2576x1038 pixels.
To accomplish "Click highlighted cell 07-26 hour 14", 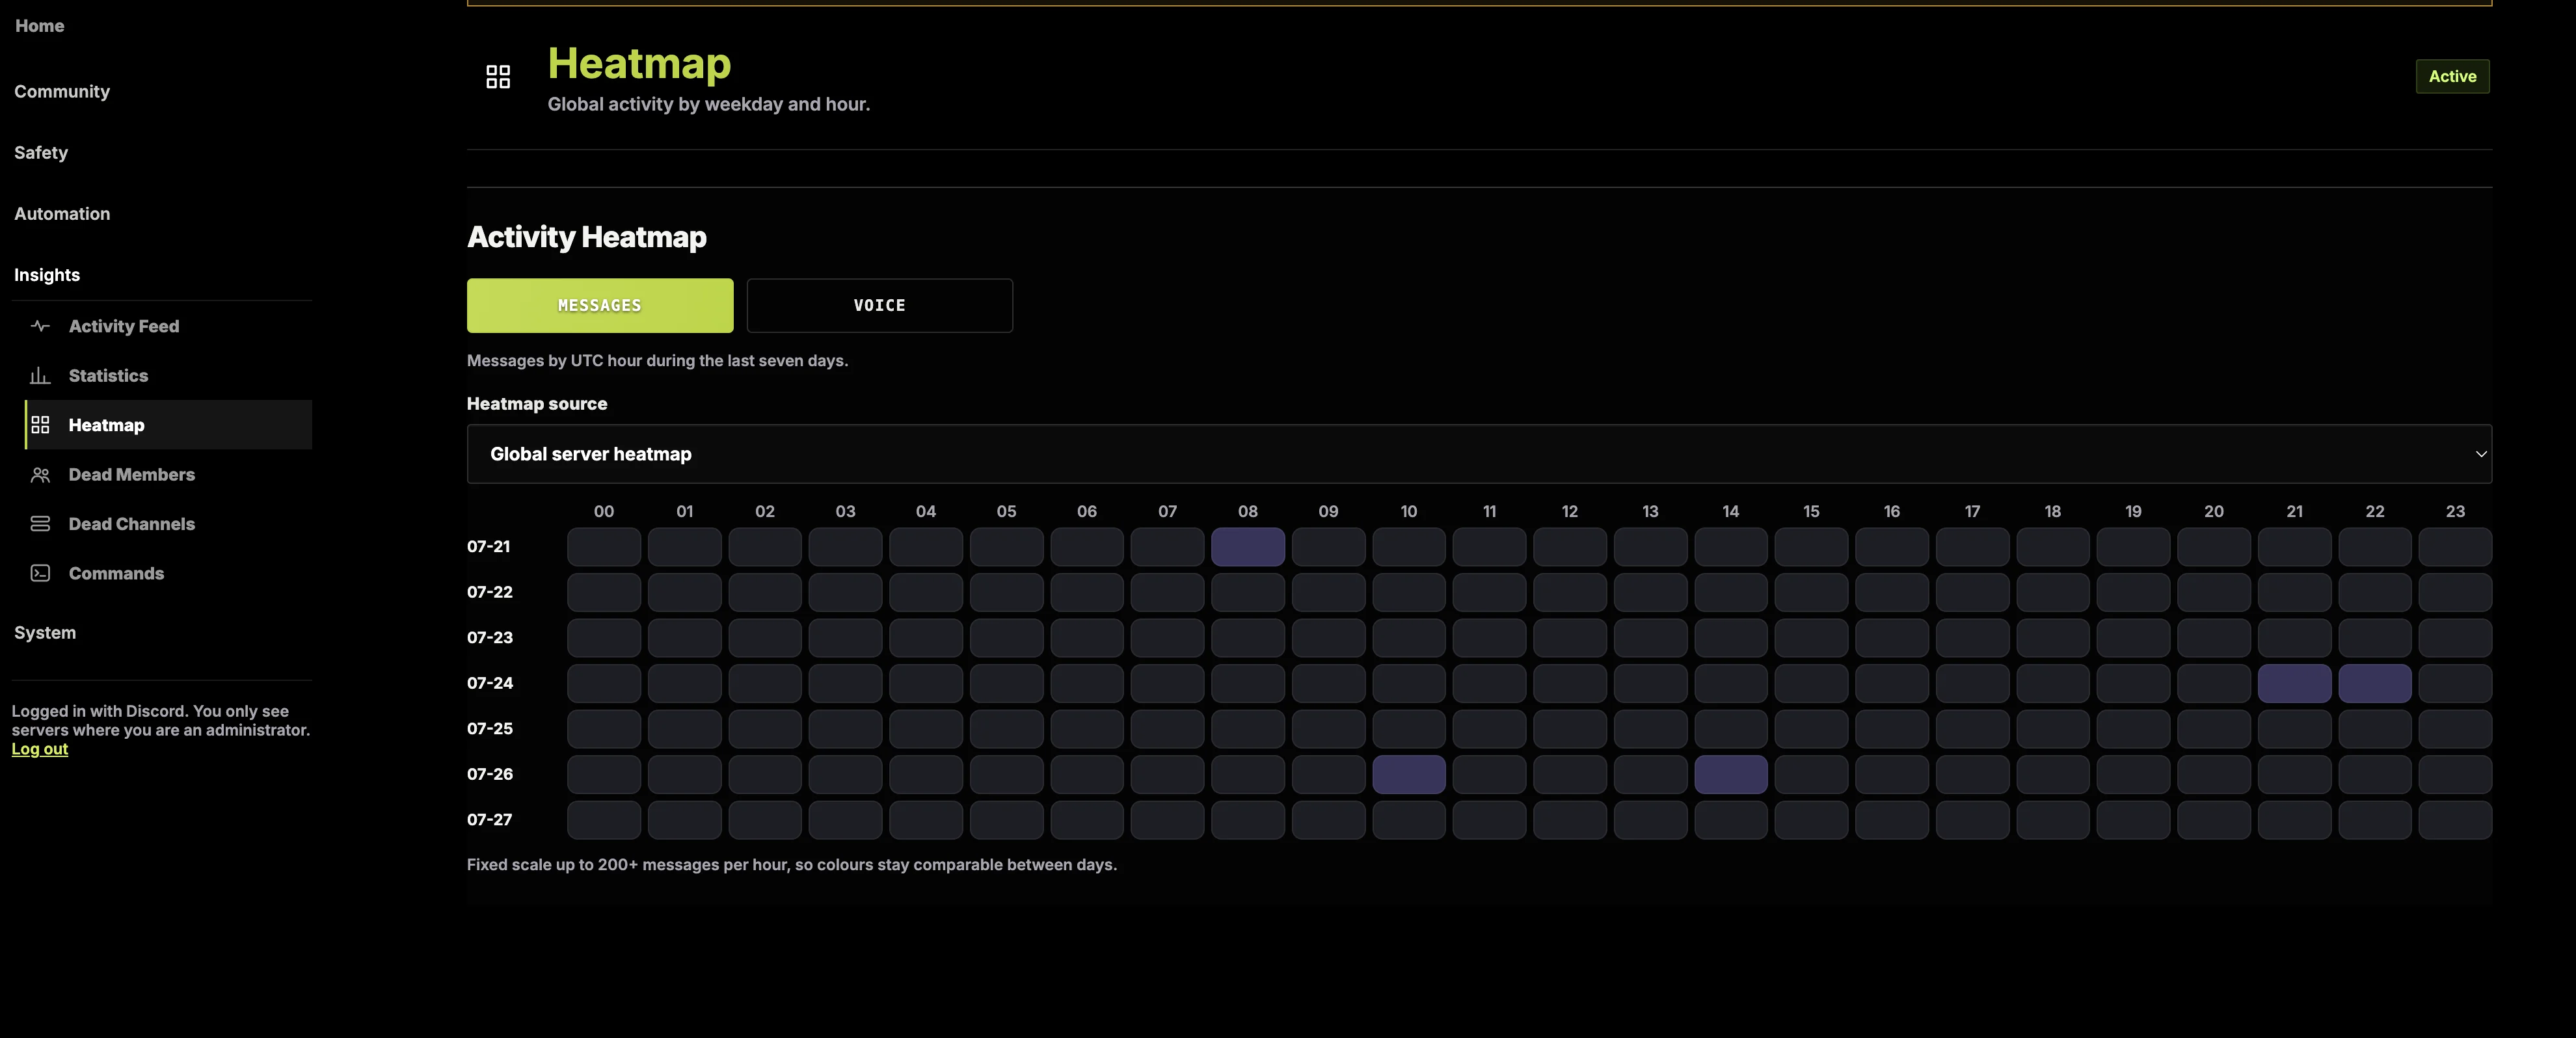I will click(1731, 775).
